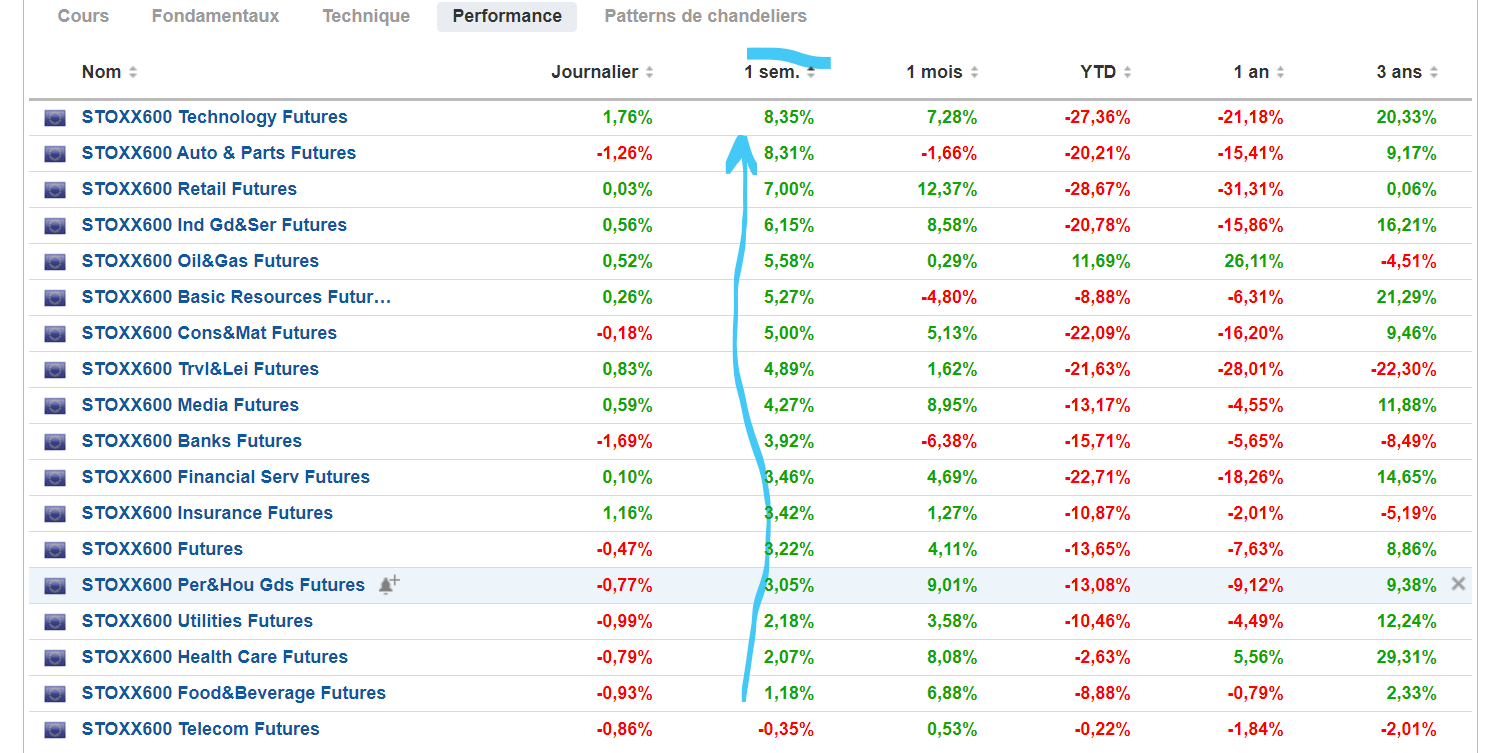Click the flag icon beside STOXX600 Technology Futures
The width and height of the screenshot is (1501, 753).
[x=55, y=118]
